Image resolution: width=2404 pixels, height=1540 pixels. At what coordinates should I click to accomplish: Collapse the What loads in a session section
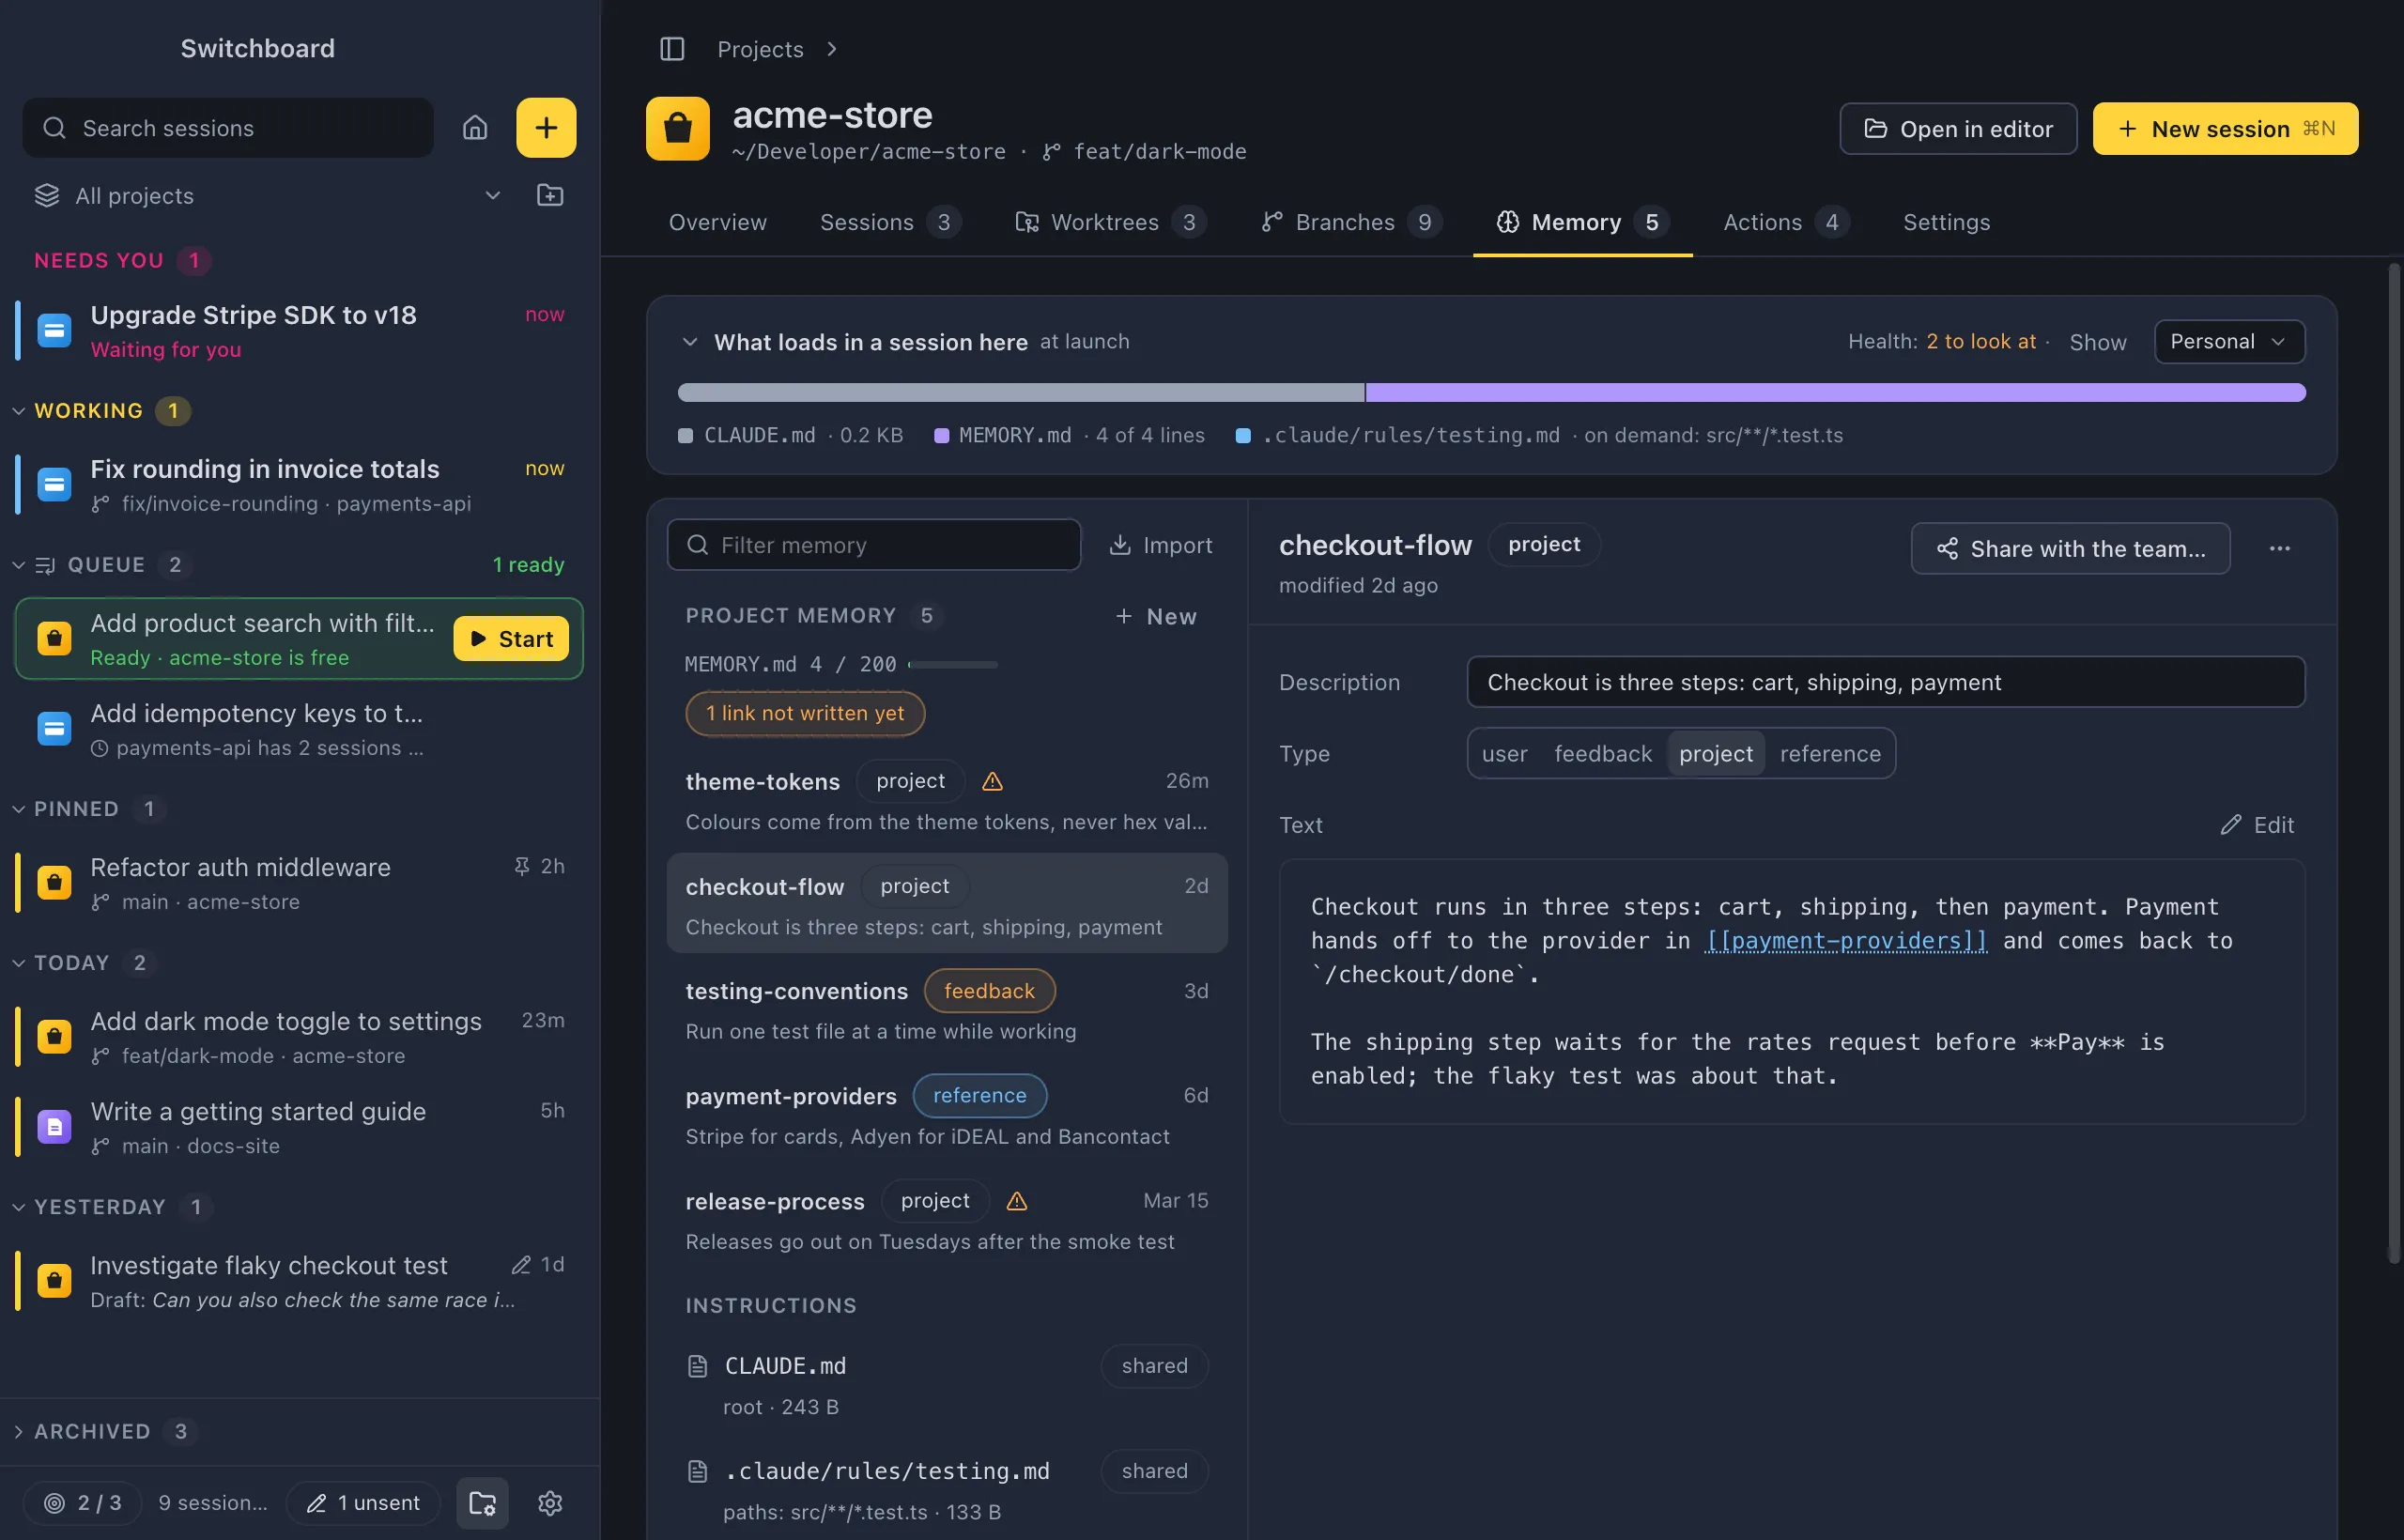coord(690,342)
